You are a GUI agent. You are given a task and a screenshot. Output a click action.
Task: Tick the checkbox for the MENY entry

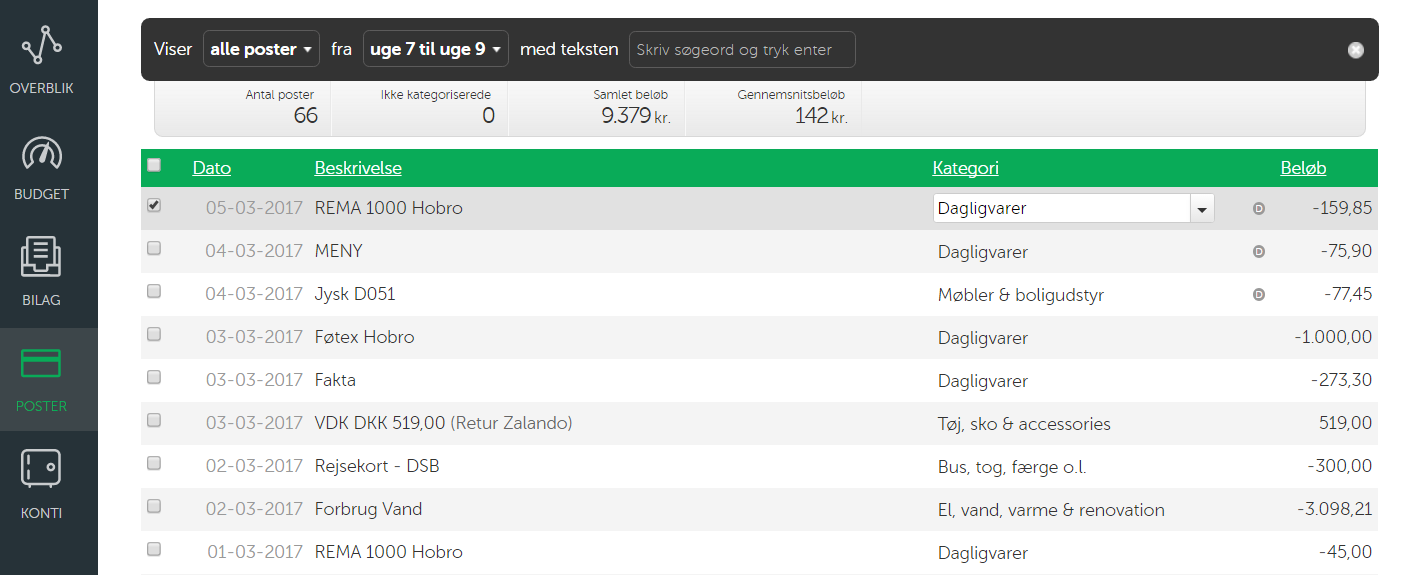coord(154,249)
